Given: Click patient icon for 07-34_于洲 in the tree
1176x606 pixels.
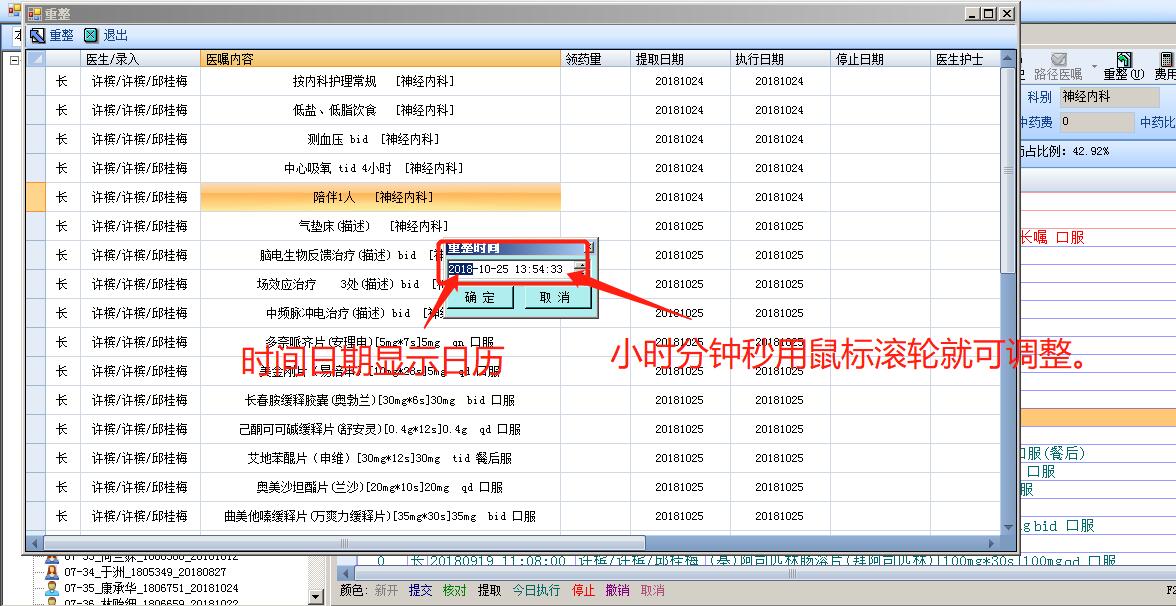Looking at the screenshot, I should point(52,573).
